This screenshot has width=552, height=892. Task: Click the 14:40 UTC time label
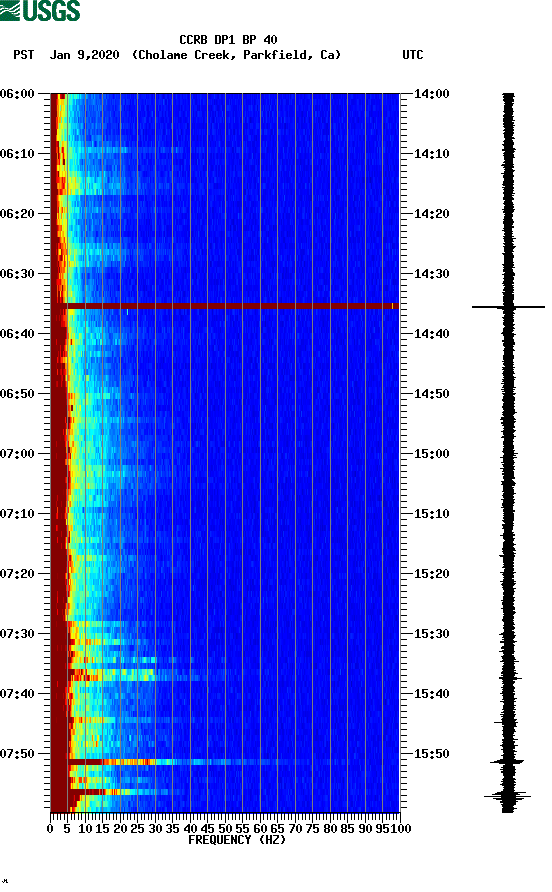coord(432,334)
